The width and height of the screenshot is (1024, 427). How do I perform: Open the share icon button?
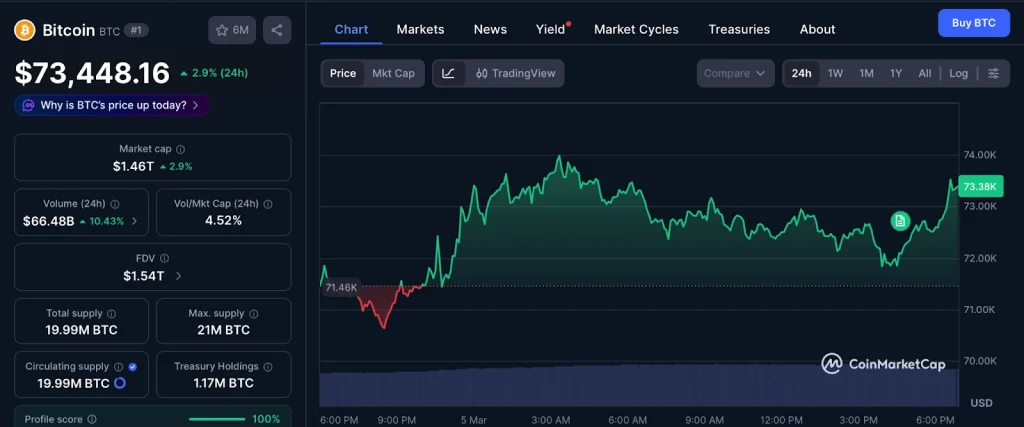[277, 30]
